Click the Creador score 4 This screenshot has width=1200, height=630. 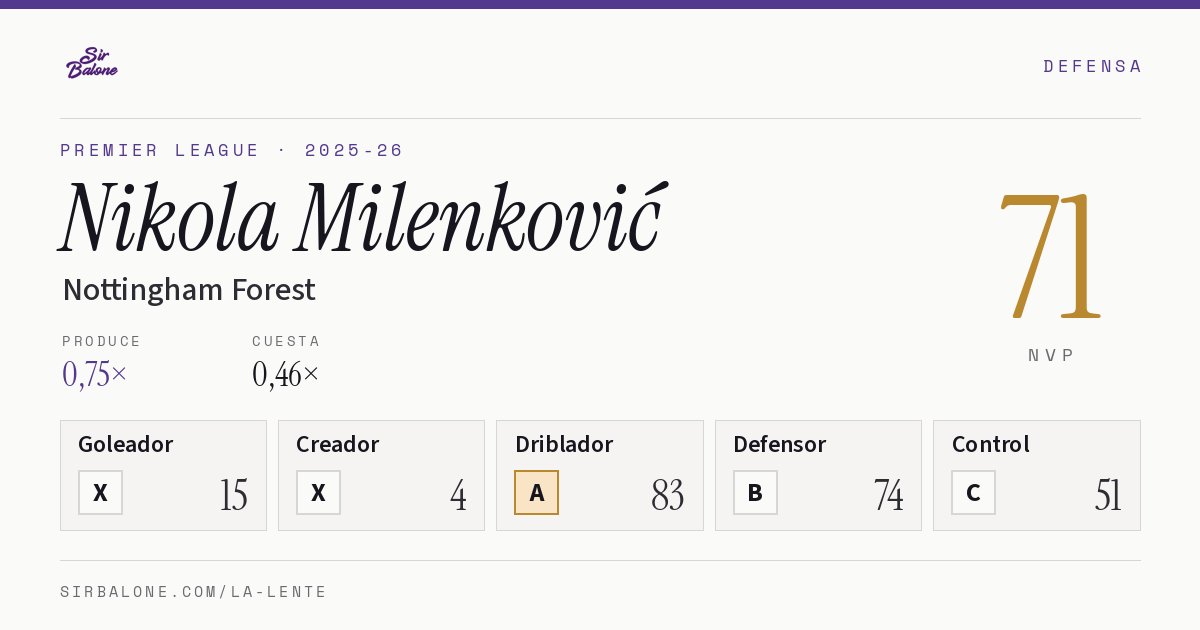click(458, 495)
